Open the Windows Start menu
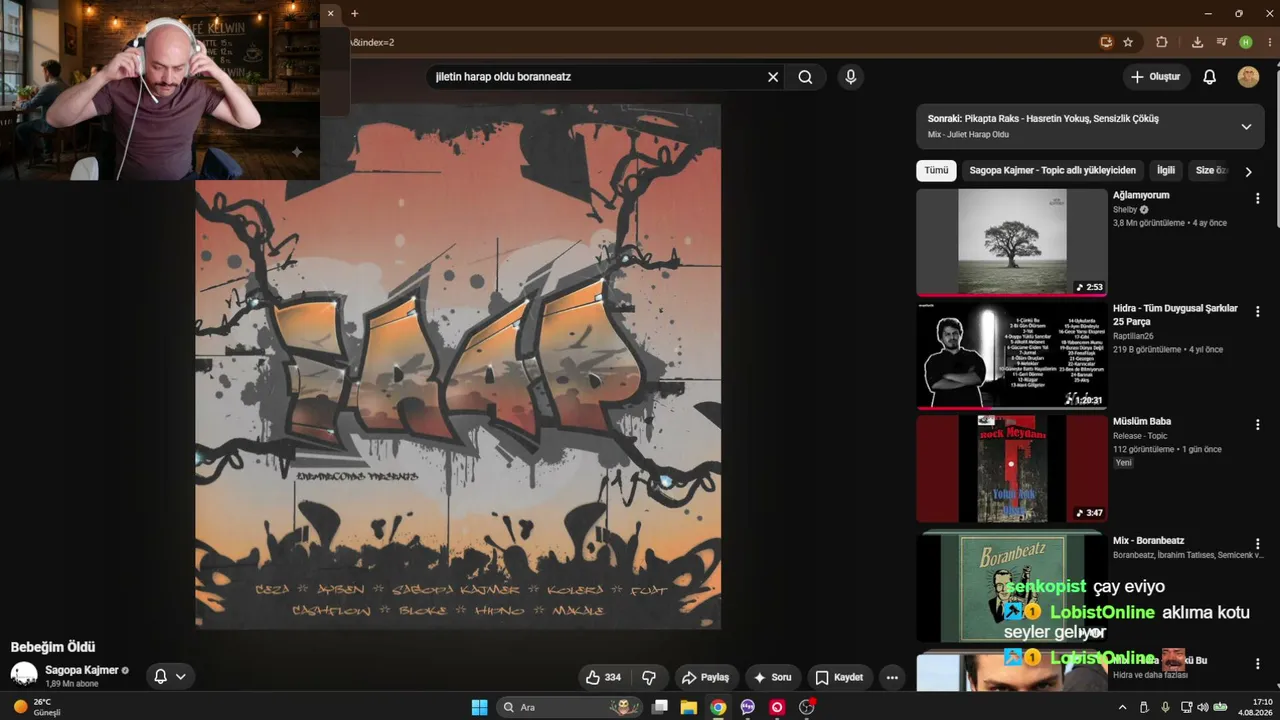This screenshot has height=720, width=1280. (480, 707)
